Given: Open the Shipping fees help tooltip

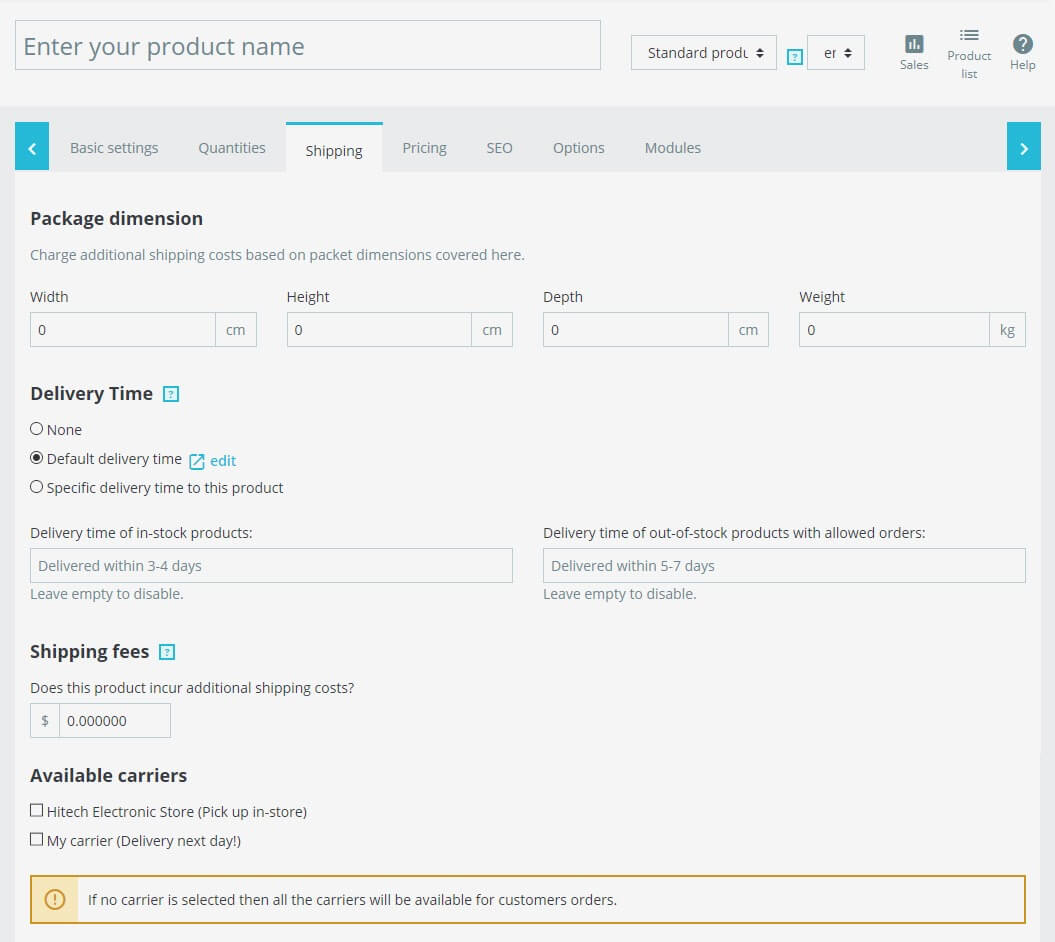Looking at the screenshot, I should coord(165,651).
